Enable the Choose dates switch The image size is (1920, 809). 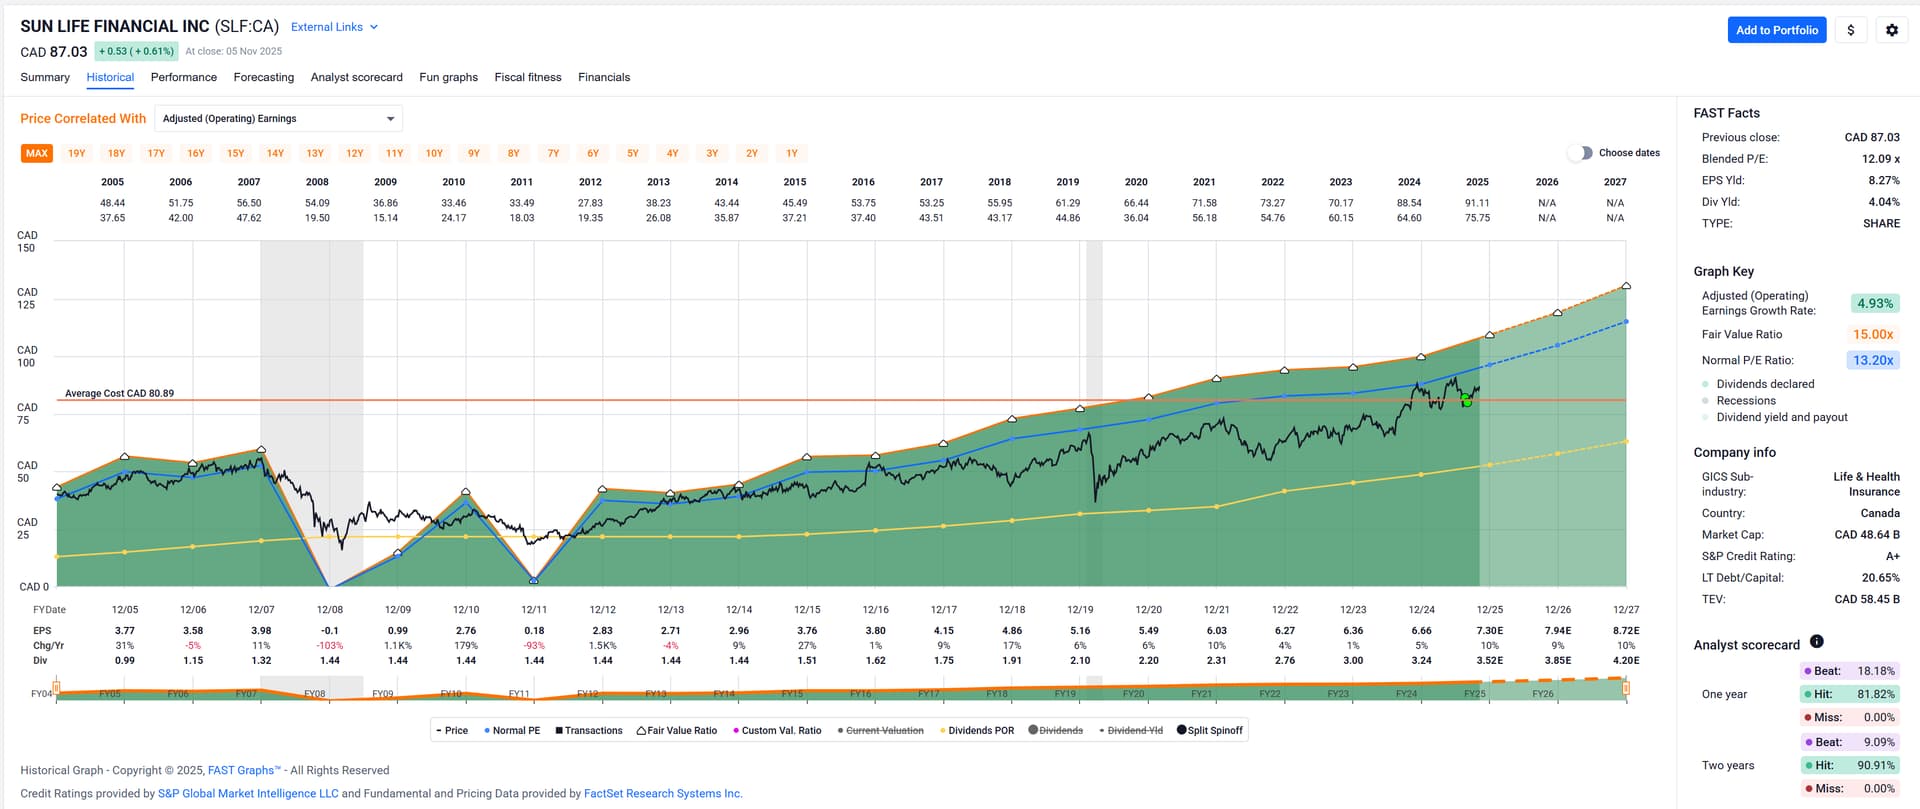[x=1579, y=153]
